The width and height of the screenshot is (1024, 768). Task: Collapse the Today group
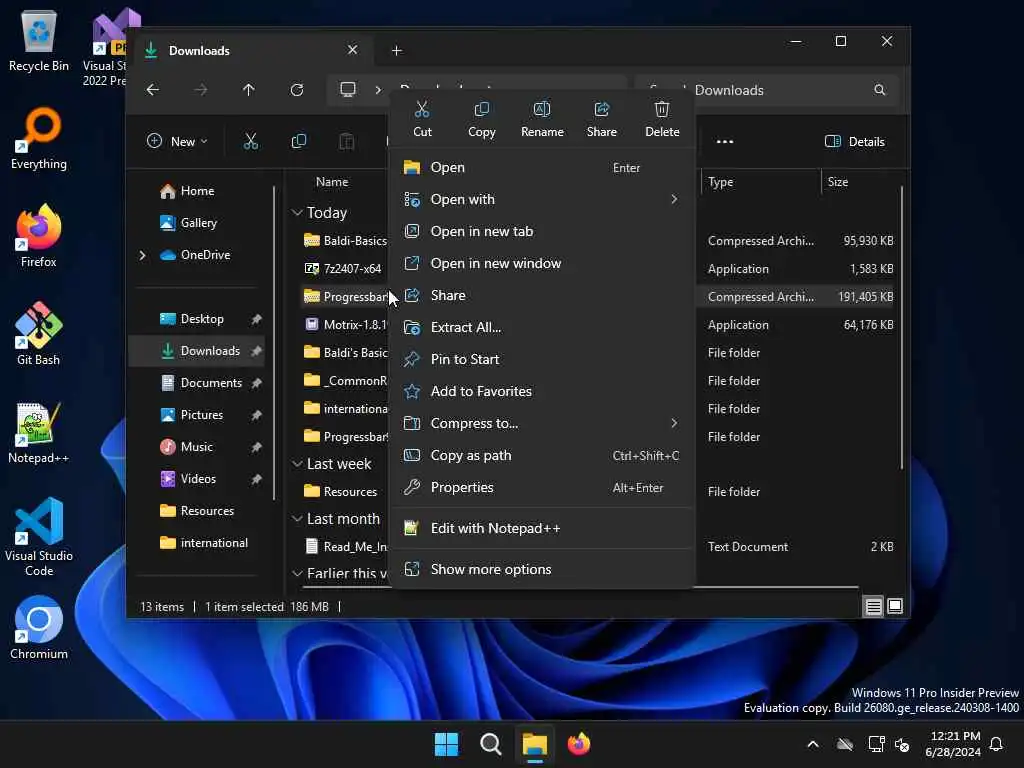click(x=297, y=213)
